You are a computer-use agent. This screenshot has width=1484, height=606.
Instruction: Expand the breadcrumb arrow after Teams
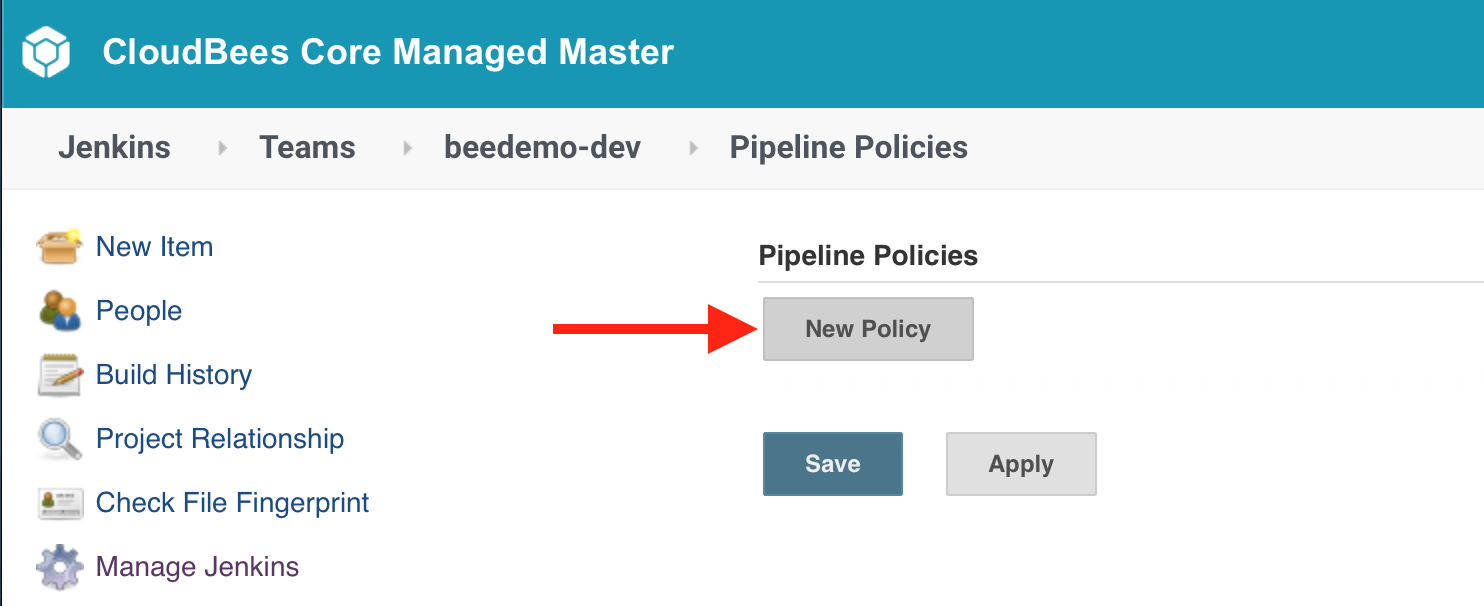pos(407,148)
